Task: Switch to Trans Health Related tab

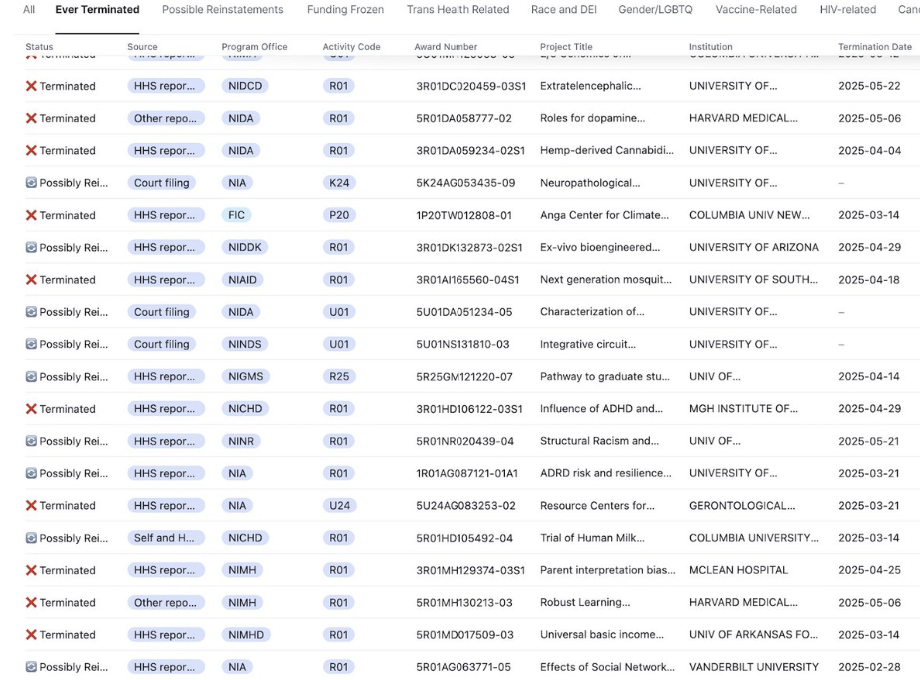Action: [458, 9]
